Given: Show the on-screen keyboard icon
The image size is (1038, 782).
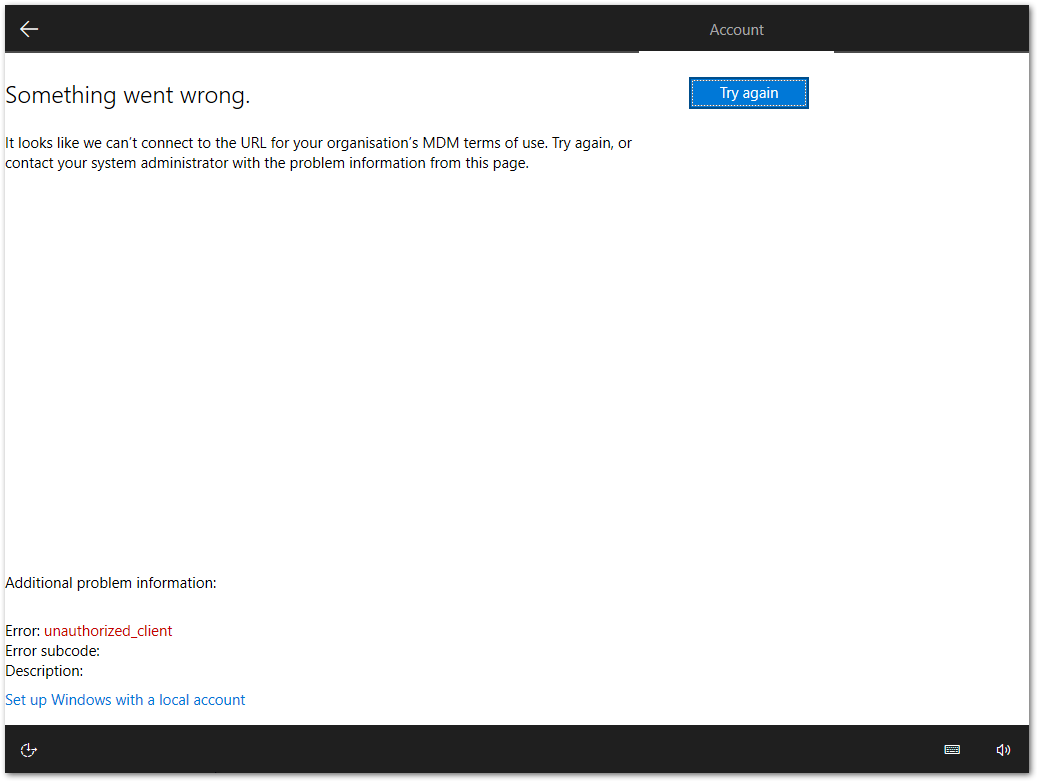Looking at the screenshot, I should point(952,750).
